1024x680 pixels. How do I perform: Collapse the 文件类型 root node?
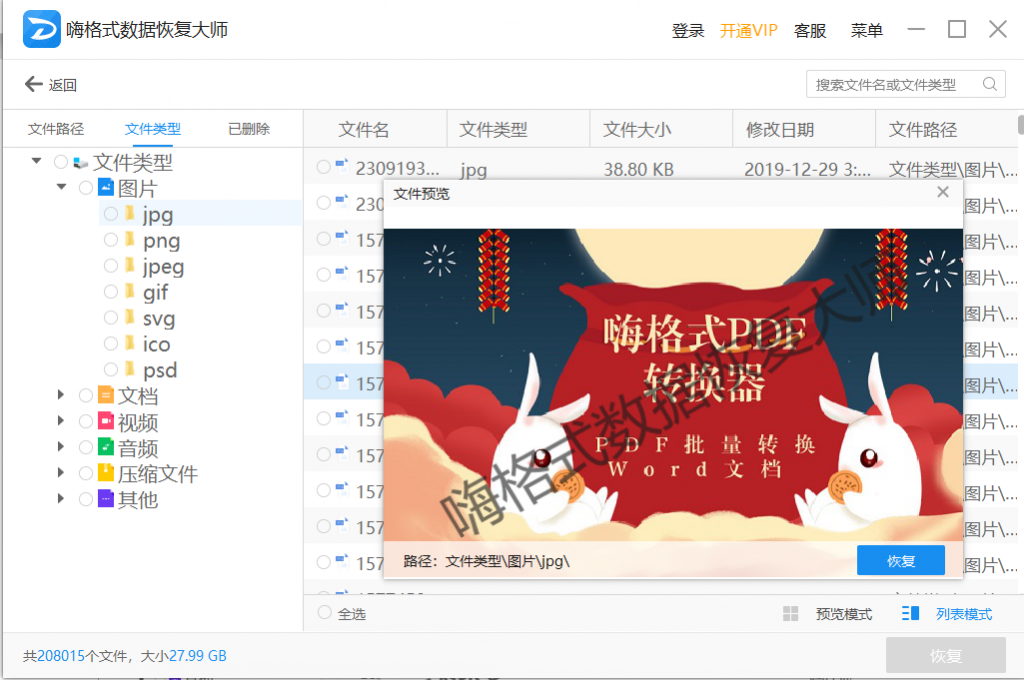tap(37, 161)
